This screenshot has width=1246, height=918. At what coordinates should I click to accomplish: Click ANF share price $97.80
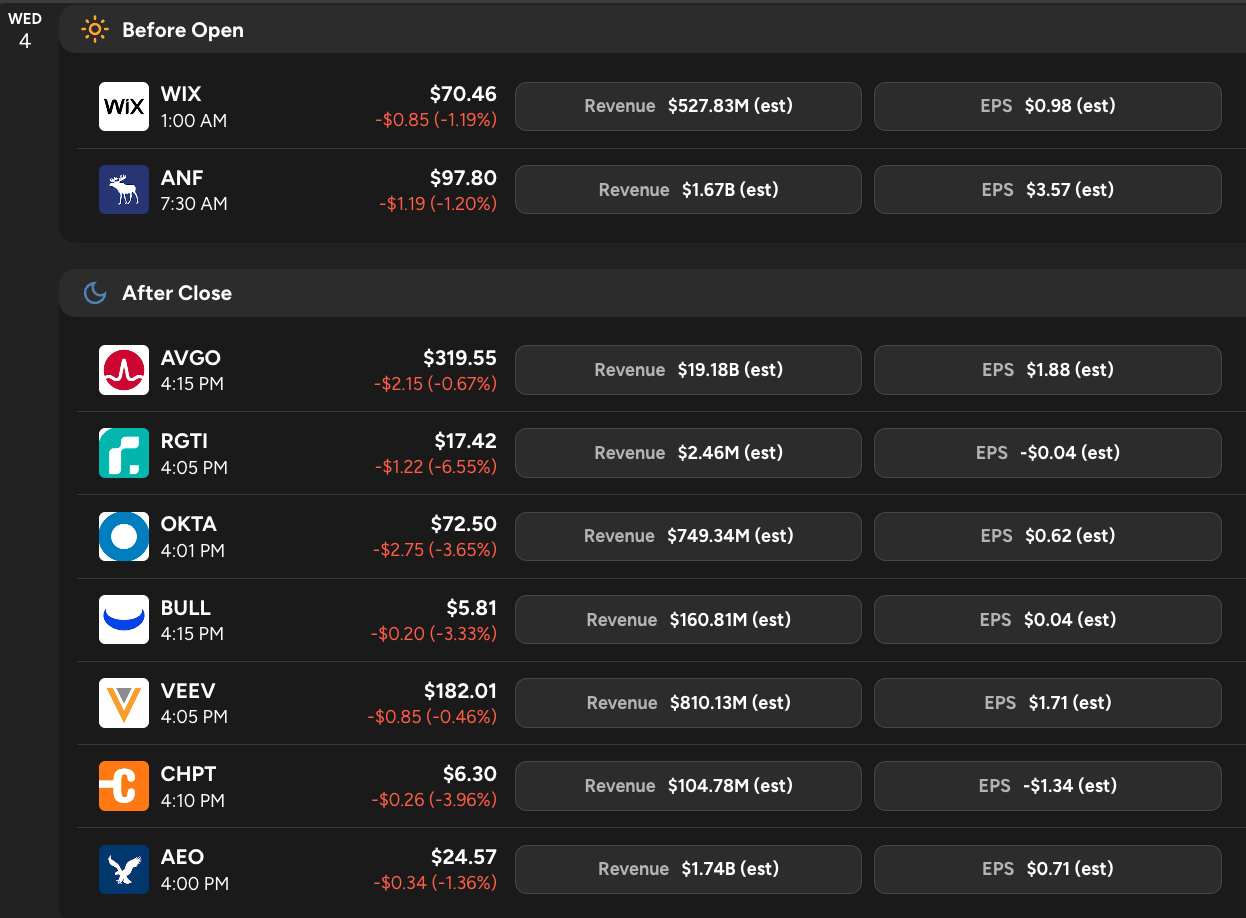tap(463, 178)
